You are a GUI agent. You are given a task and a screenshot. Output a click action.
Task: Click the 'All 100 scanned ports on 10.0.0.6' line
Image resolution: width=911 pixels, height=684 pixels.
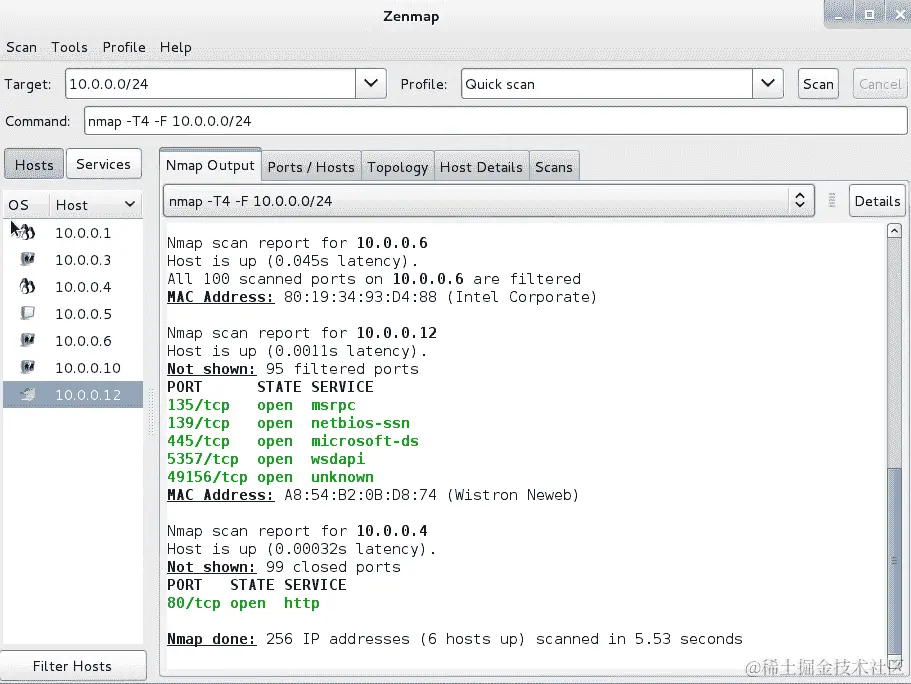[x=374, y=279]
